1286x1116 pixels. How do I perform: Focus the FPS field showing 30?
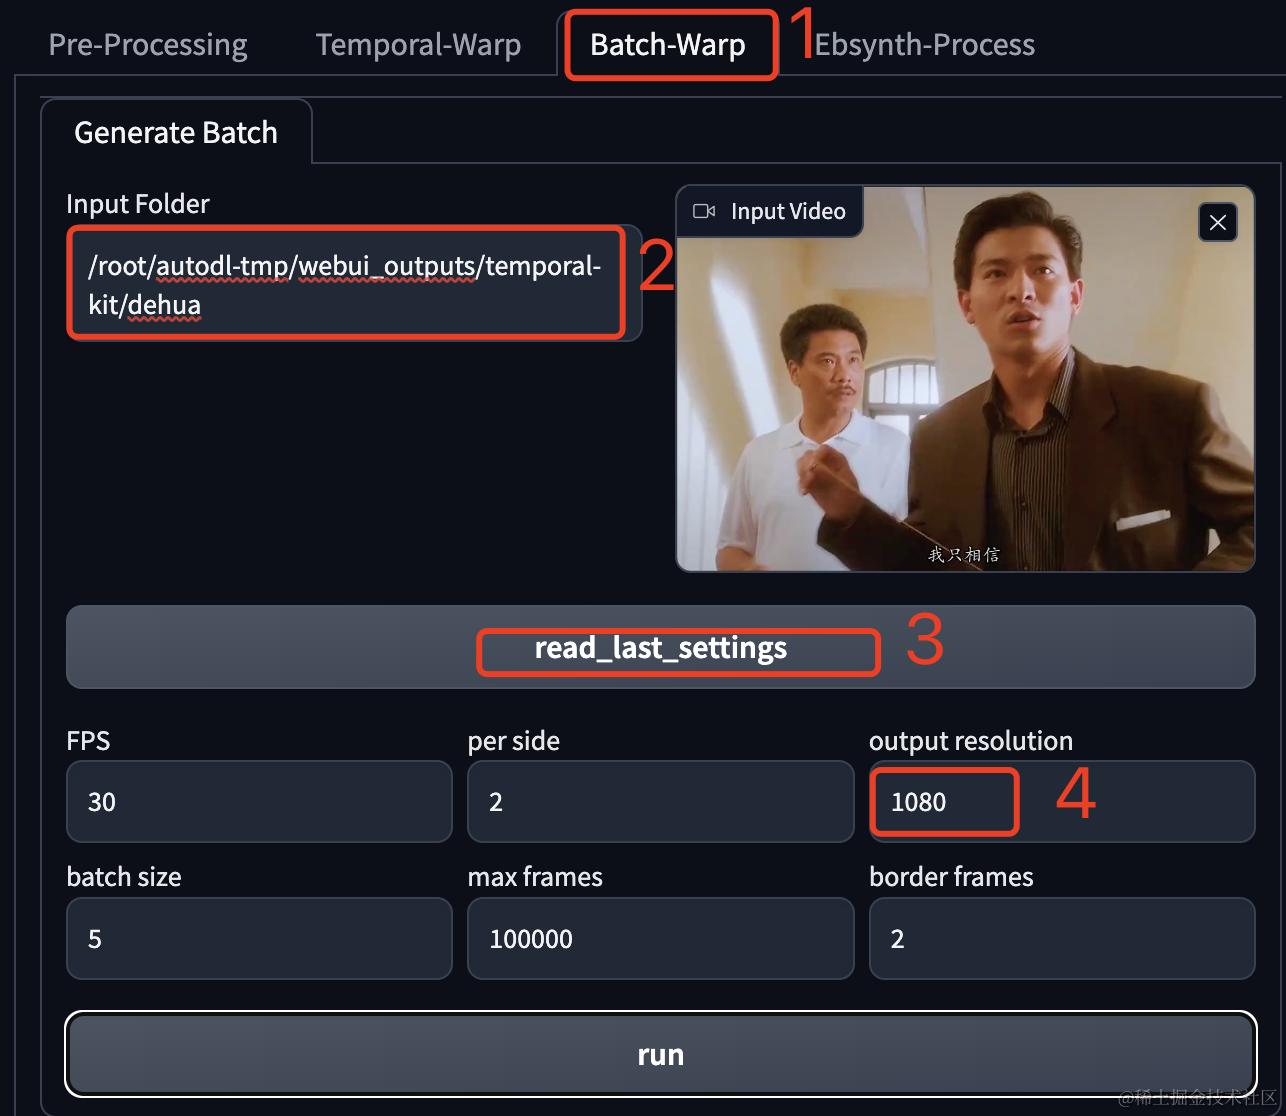click(259, 802)
